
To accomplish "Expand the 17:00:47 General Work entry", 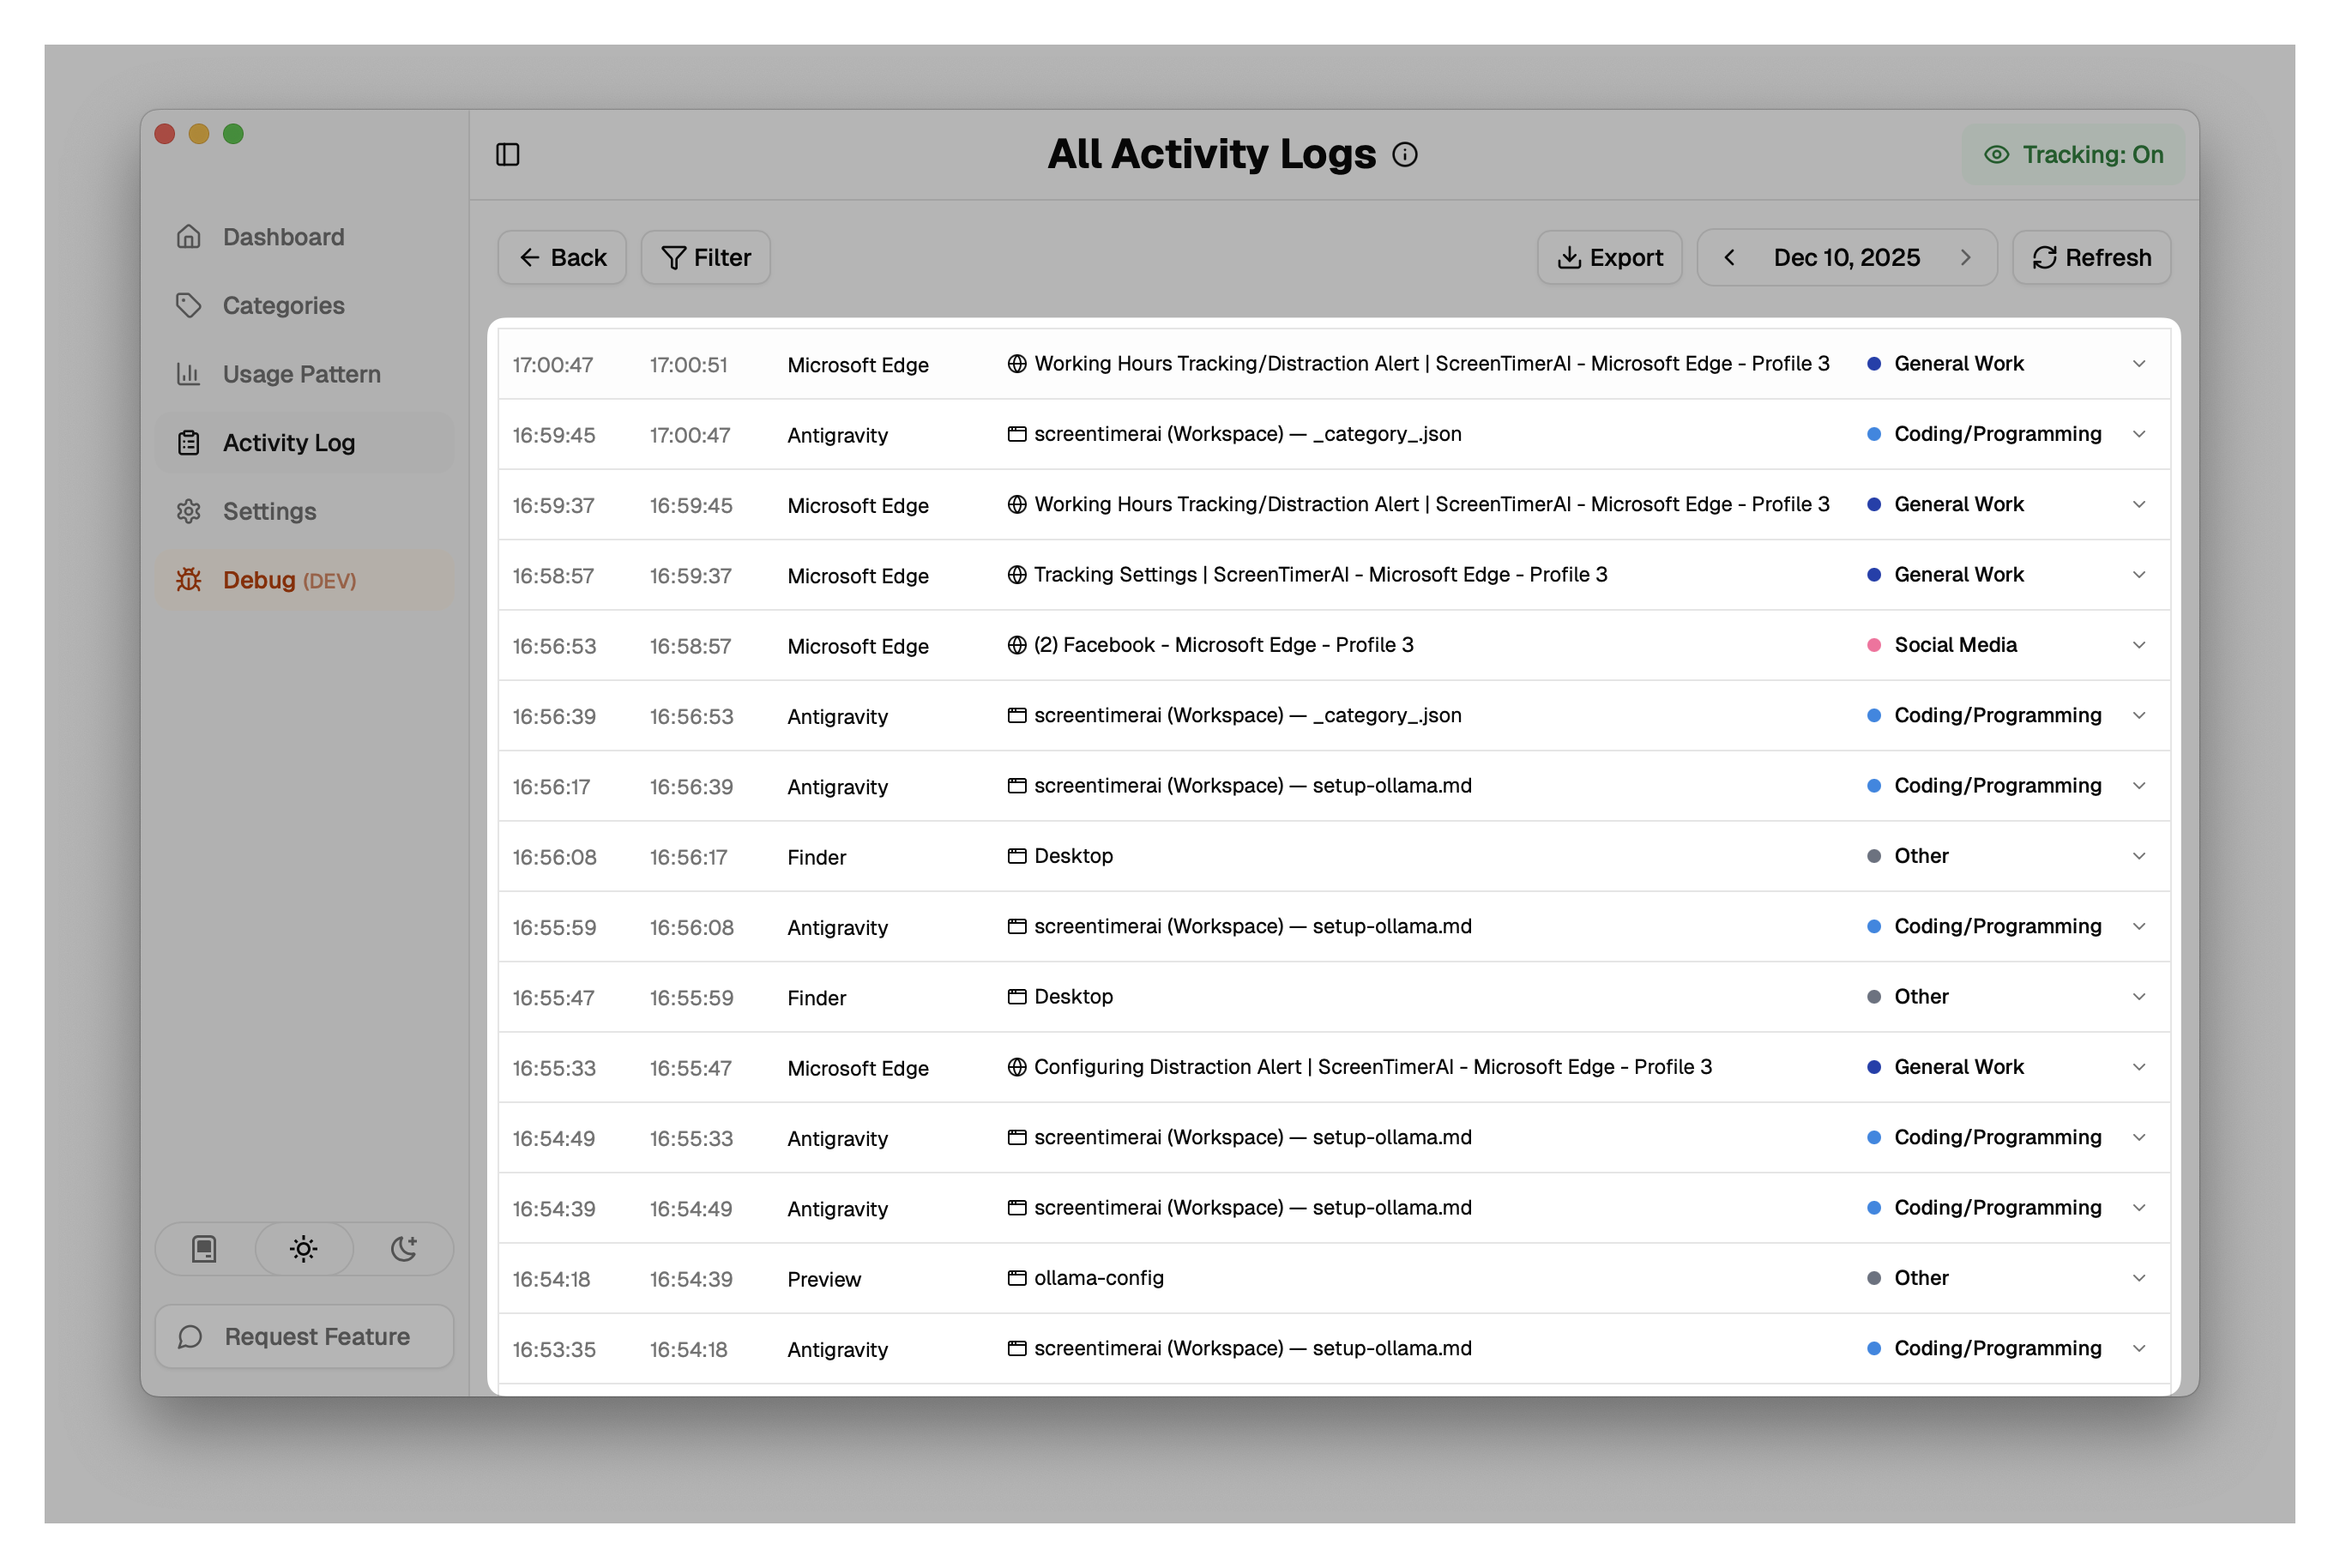I will [2139, 364].
